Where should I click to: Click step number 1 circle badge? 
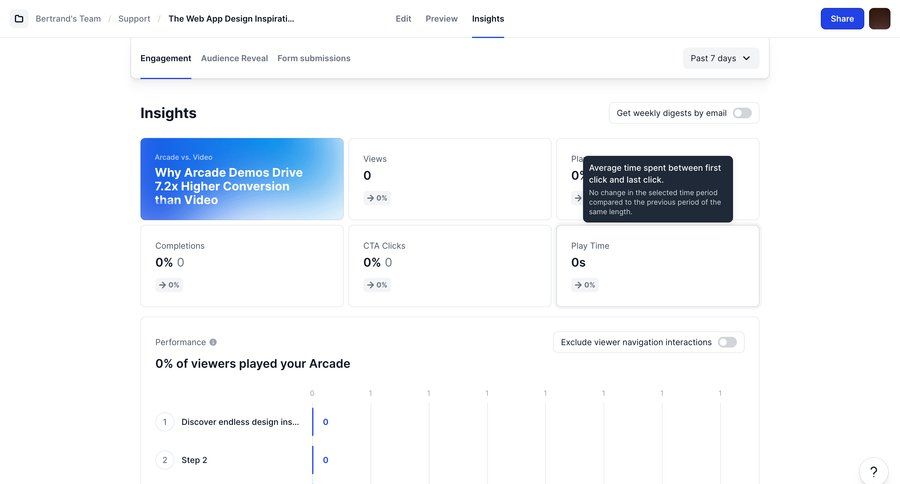(x=165, y=422)
